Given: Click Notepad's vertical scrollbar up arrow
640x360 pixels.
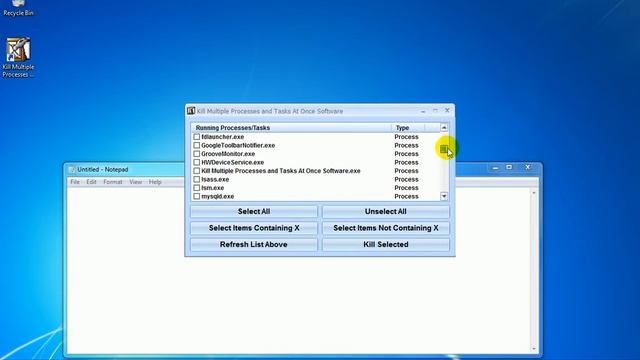Looking at the screenshot, I should pyautogui.click(x=534, y=193).
